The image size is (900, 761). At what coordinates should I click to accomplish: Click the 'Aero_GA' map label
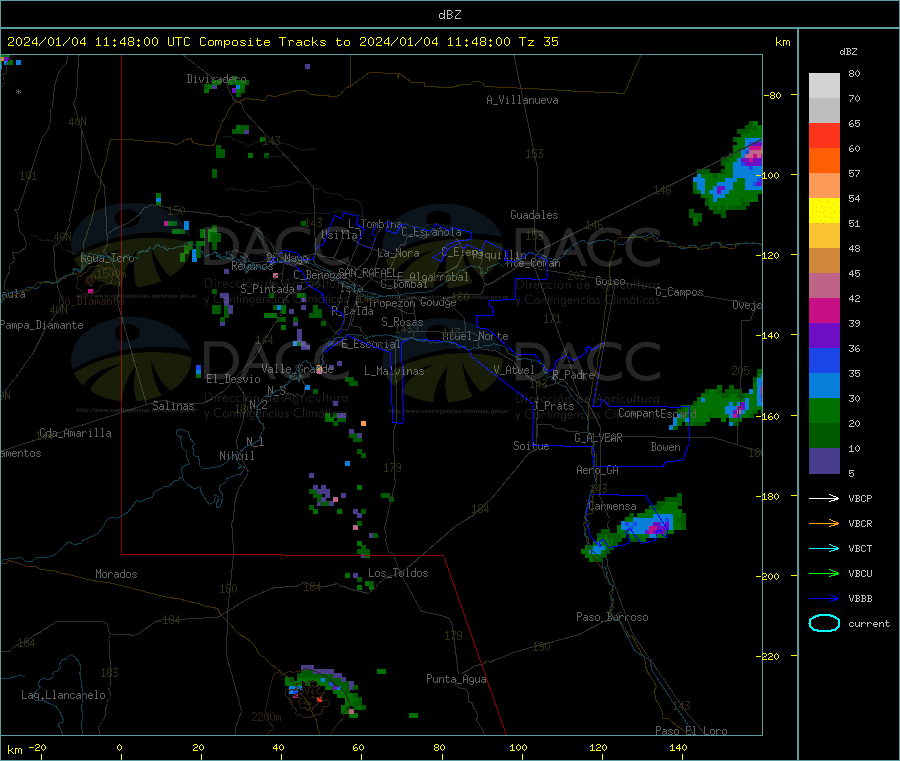pyautogui.click(x=597, y=471)
